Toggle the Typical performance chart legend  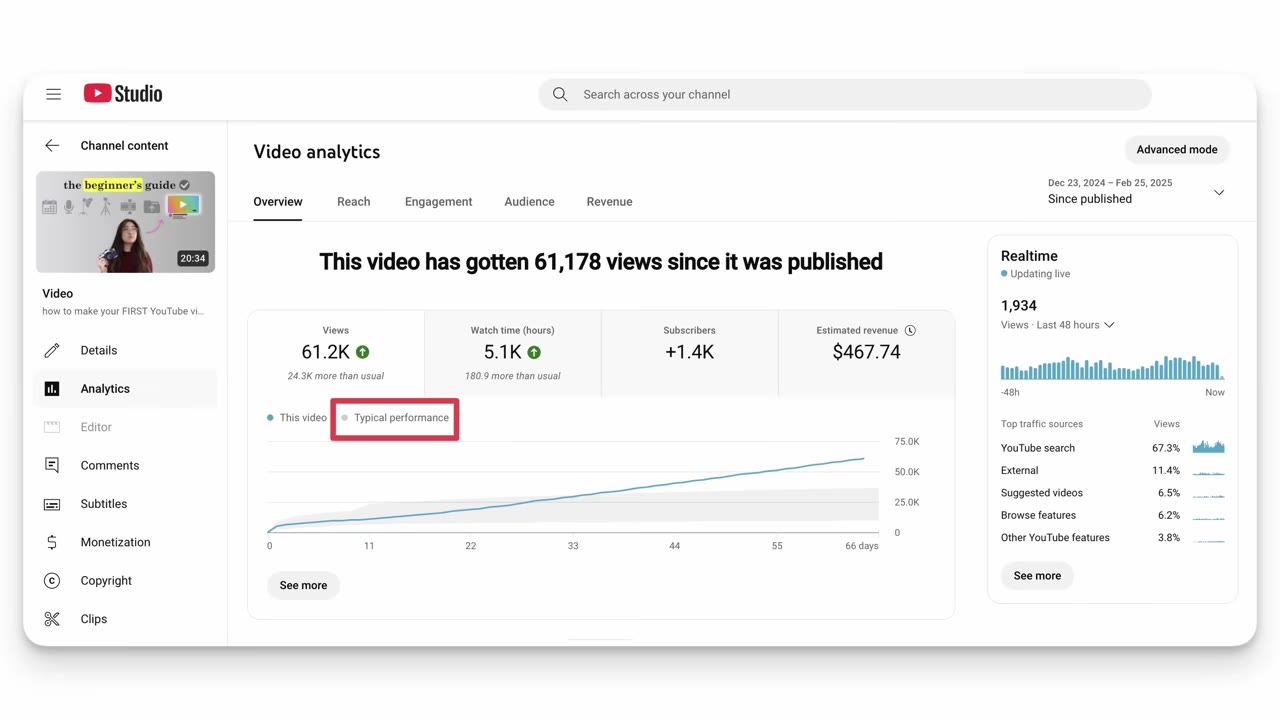(395, 418)
